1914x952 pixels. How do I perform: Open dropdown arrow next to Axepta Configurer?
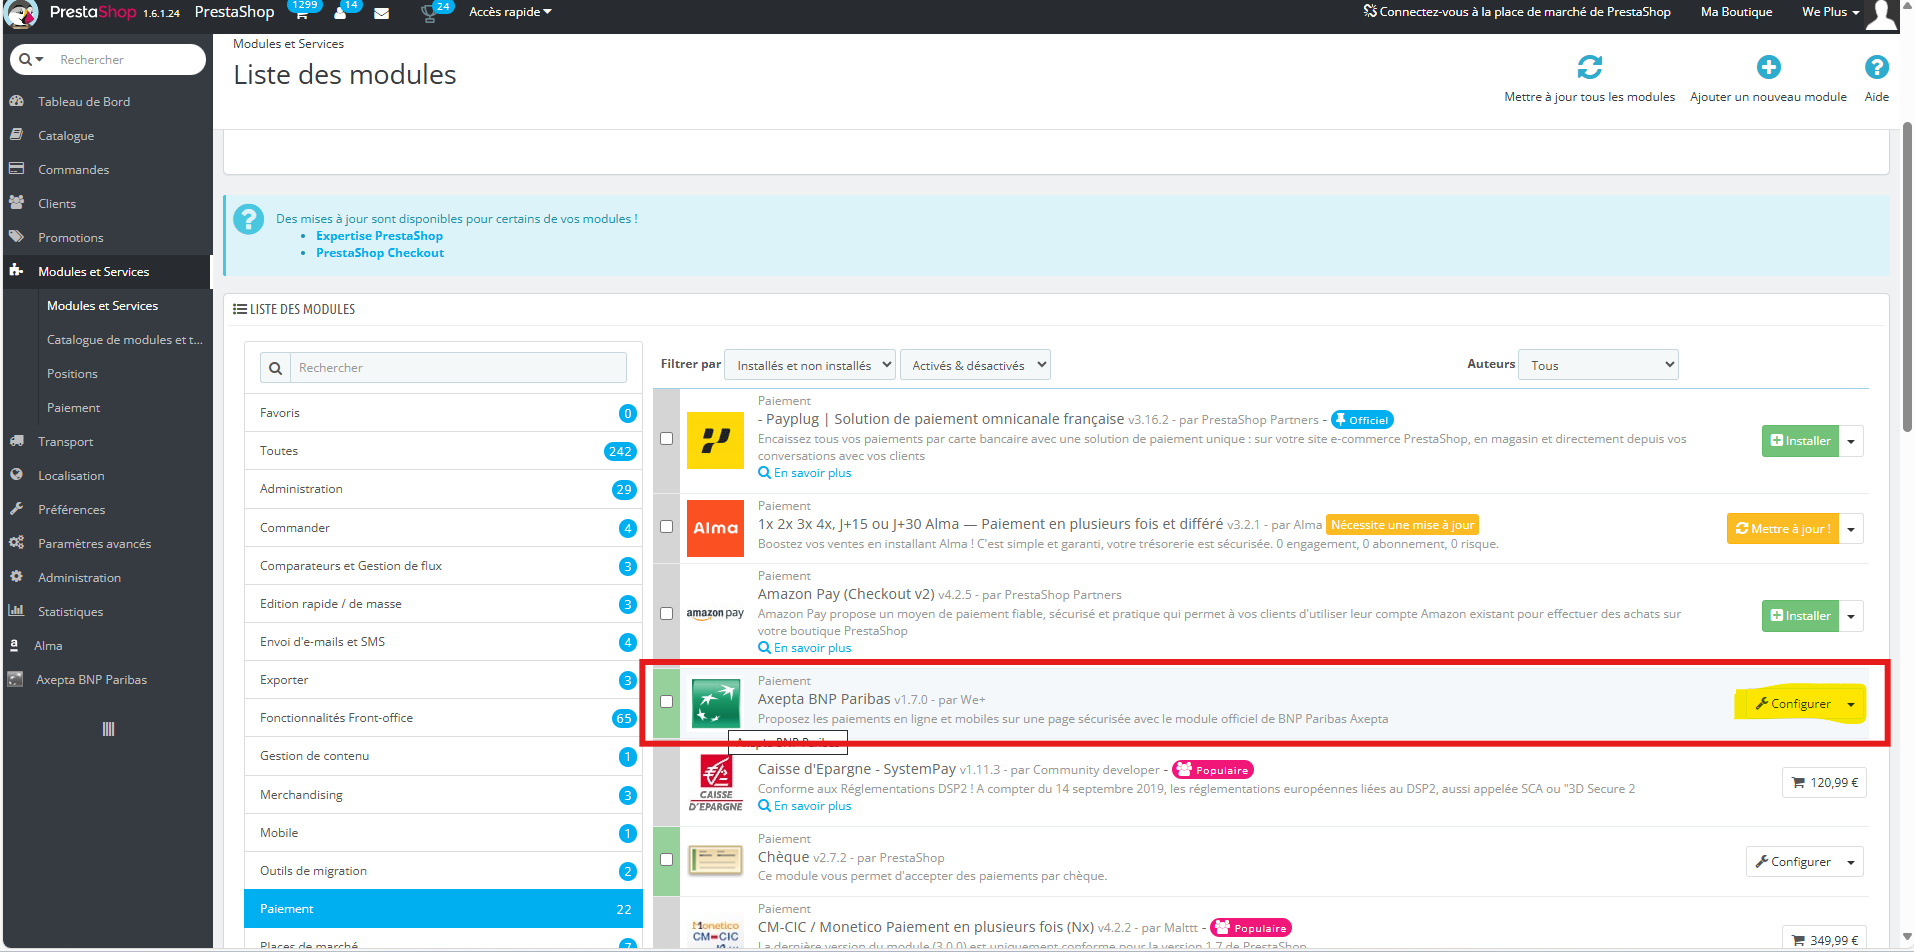[x=1851, y=704]
